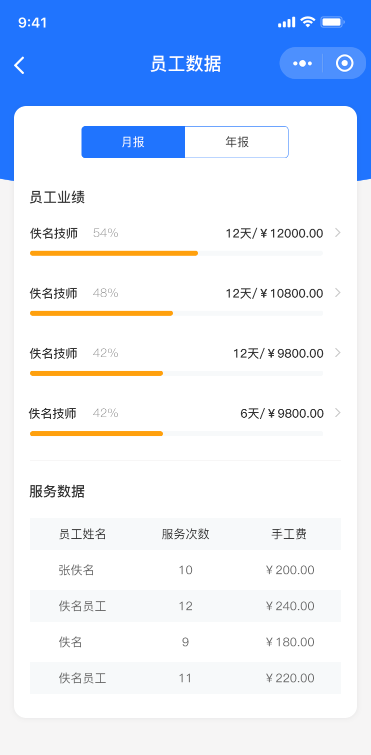
Task: Switch to the 年报 yearly report tab
Action: (237, 142)
